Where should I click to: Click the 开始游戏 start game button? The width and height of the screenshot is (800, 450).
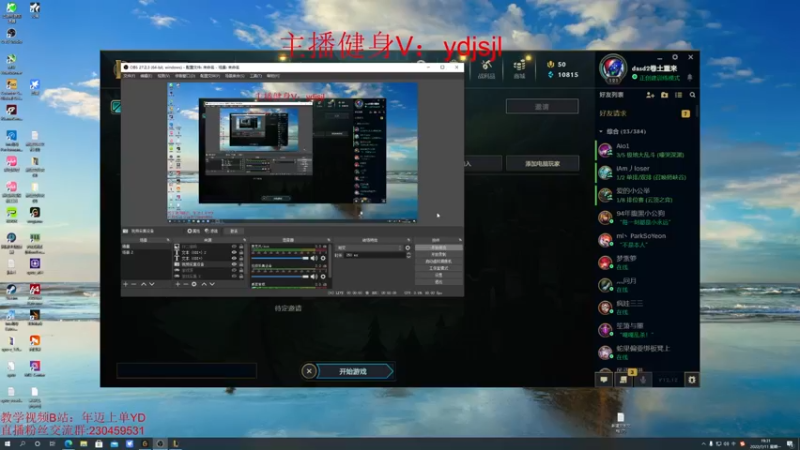click(x=355, y=371)
